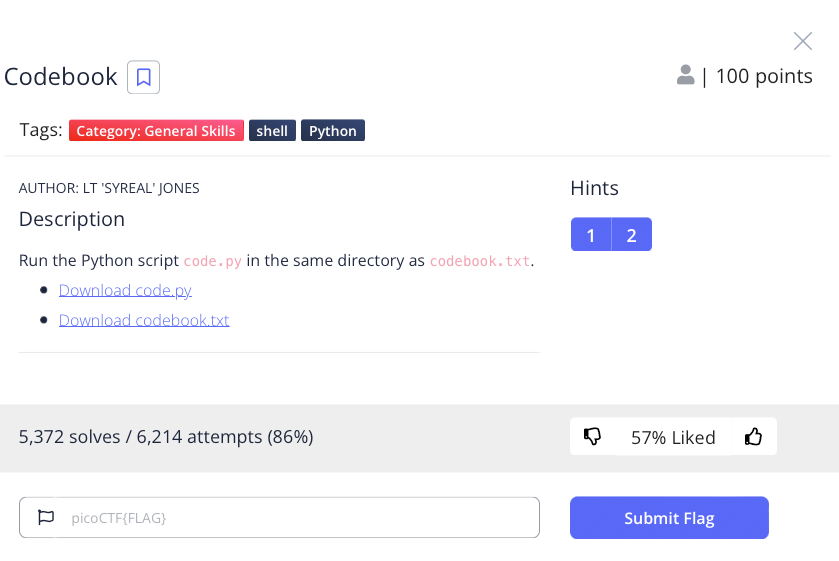Close the challenge dialog
Image resolution: width=839 pixels, height=561 pixels.
tap(803, 41)
